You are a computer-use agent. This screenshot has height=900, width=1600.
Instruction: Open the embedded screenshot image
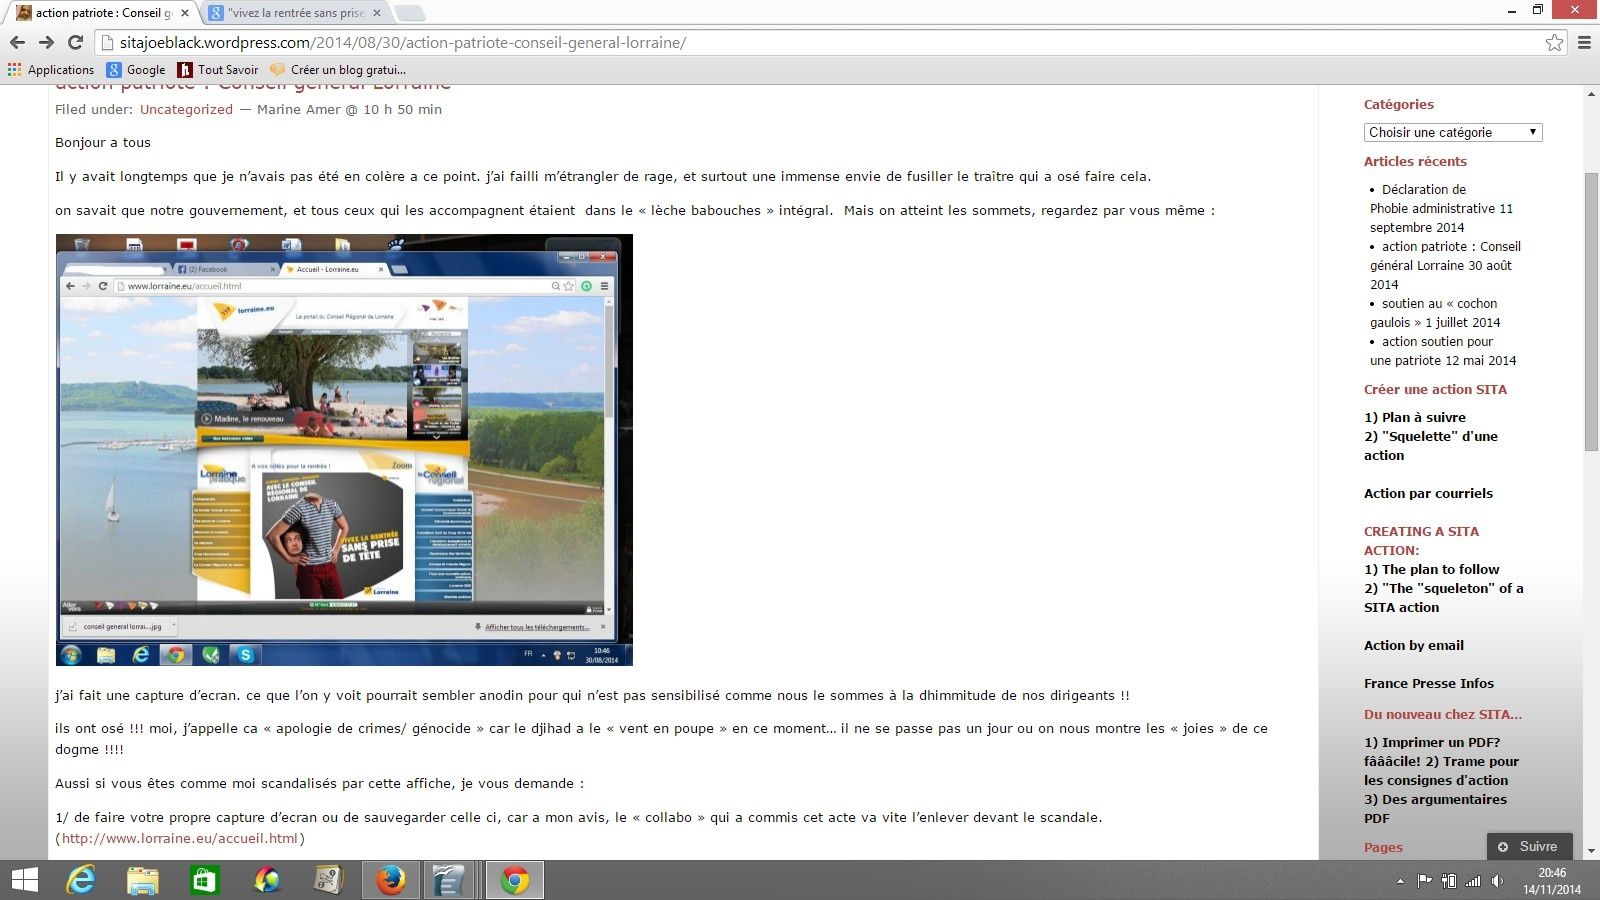(x=344, y=450)
